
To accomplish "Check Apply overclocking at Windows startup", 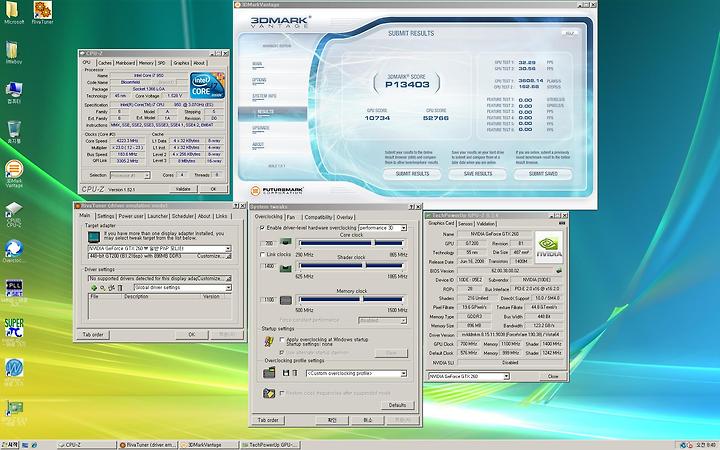I will 282,340.
